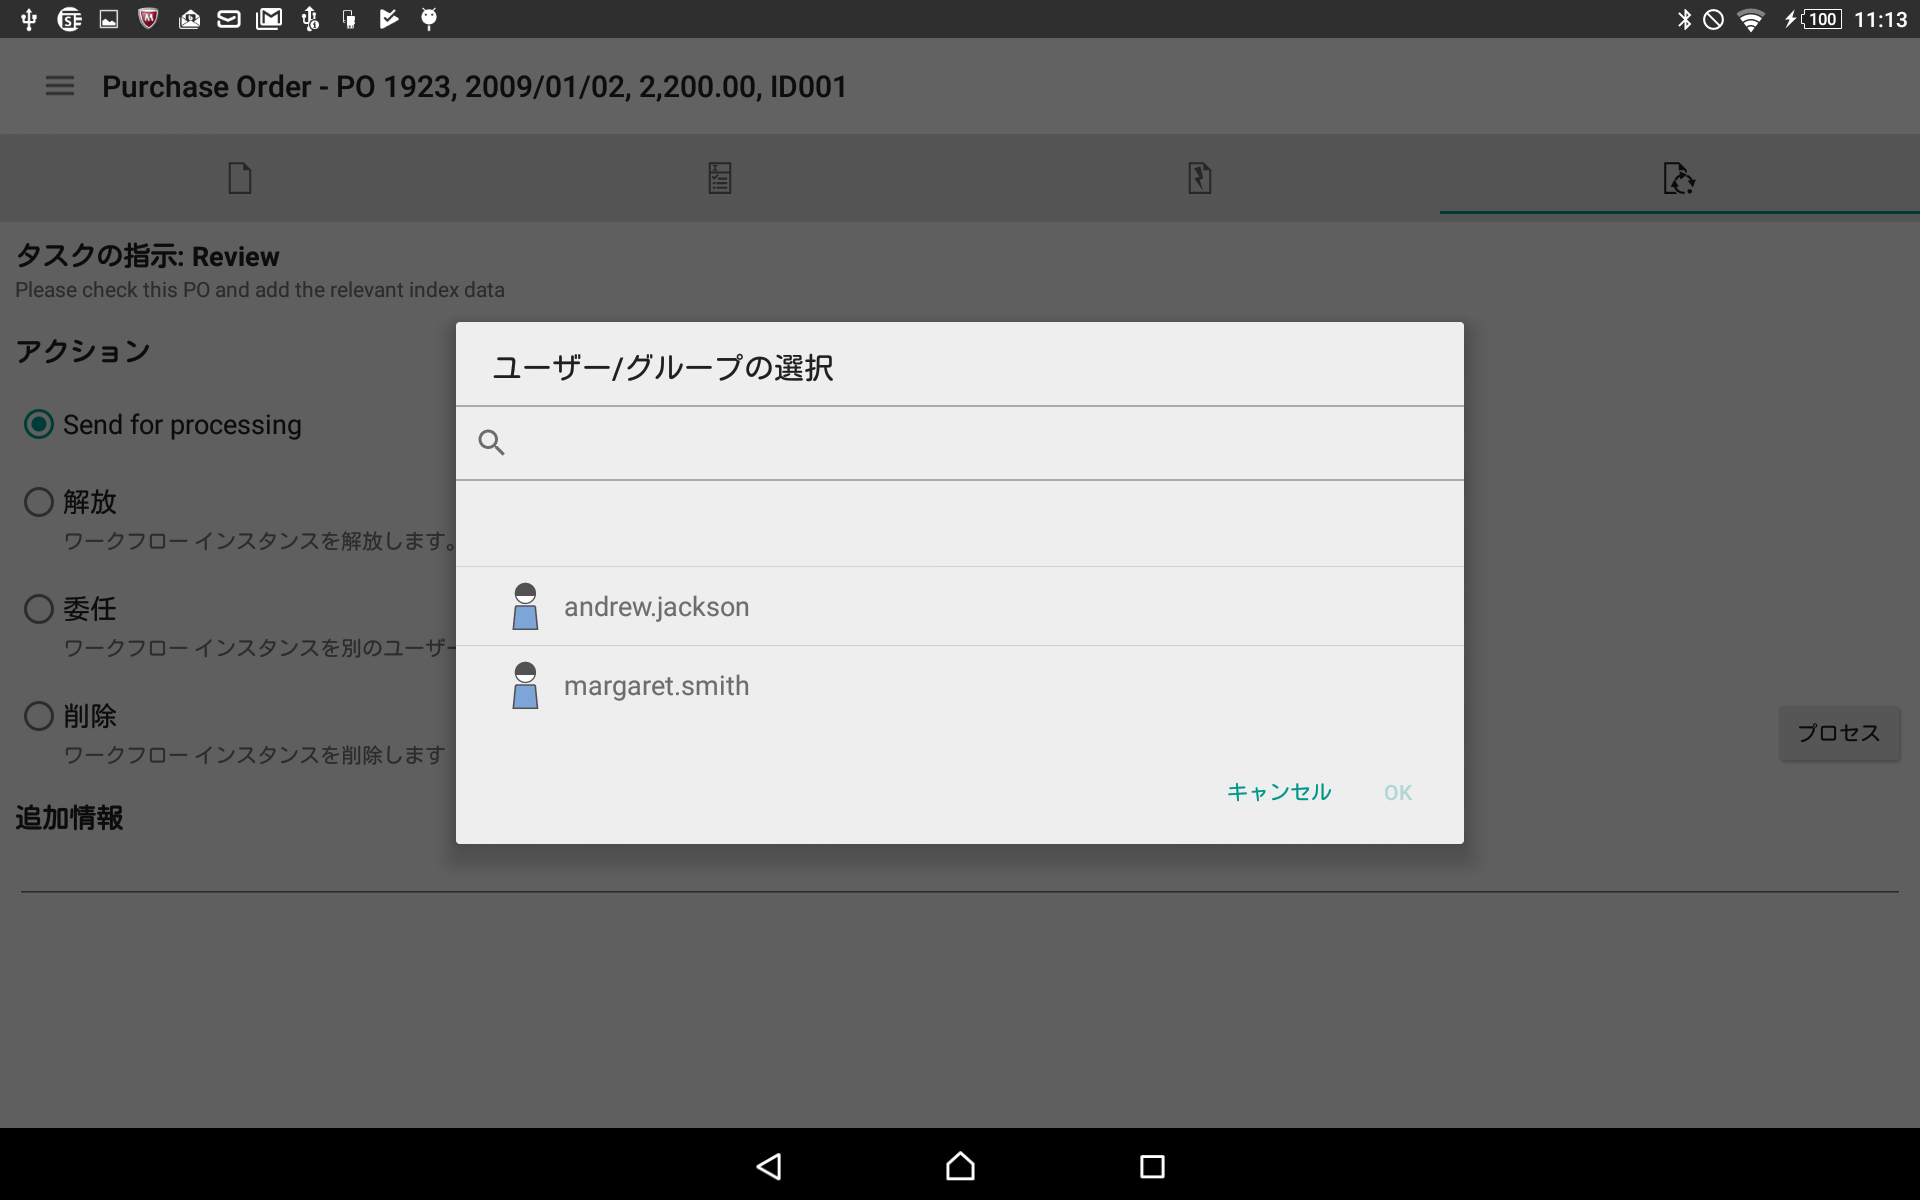1920x1200 pixels.
Task: Click the Please check this PO instruction text
Action: tap(260, 290)
